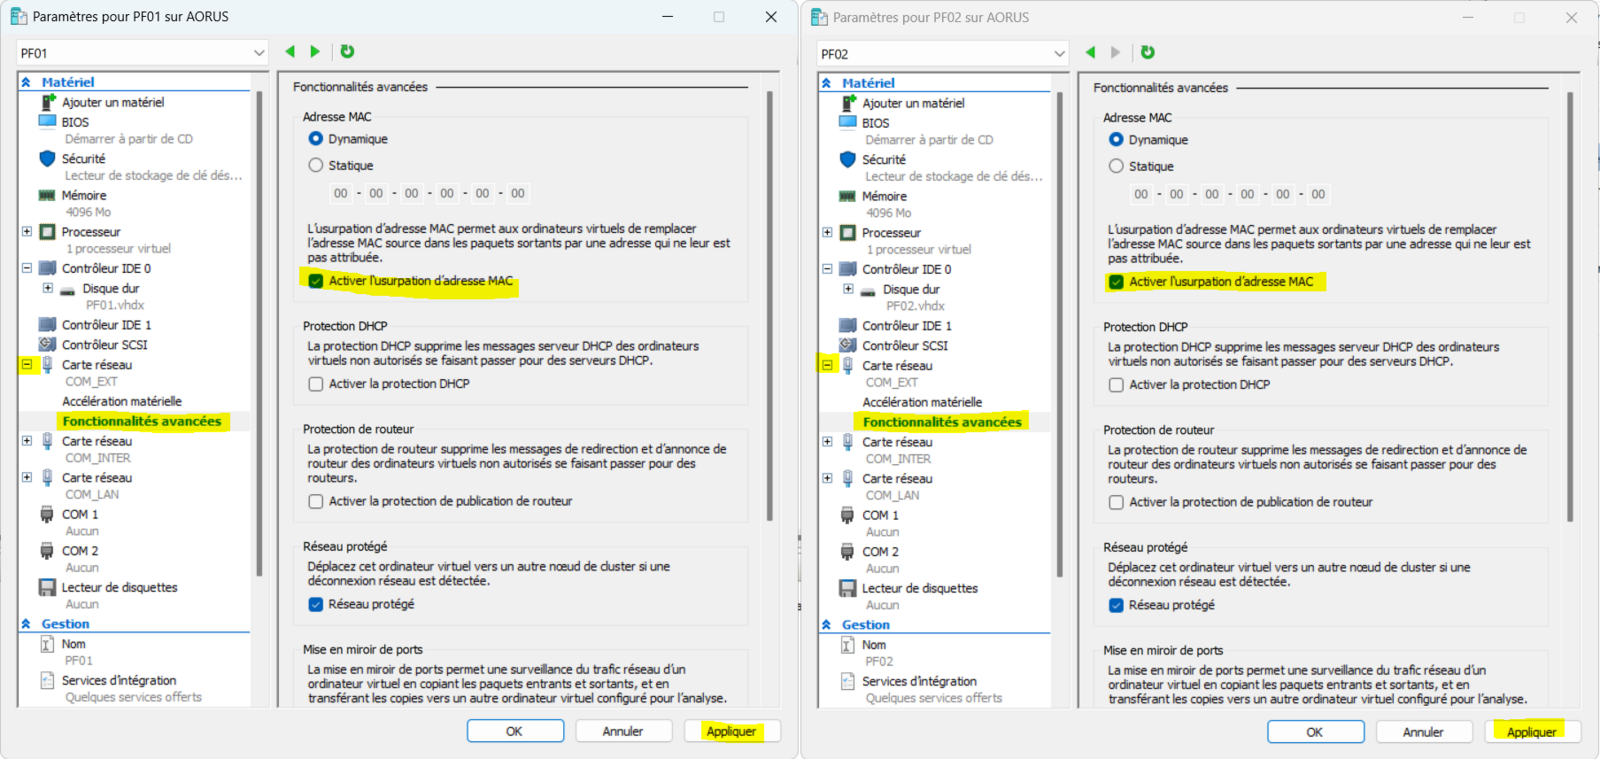Disable MAC address spoofing checkbox in PF01
1600x759 pixels.
coord(316,281)
